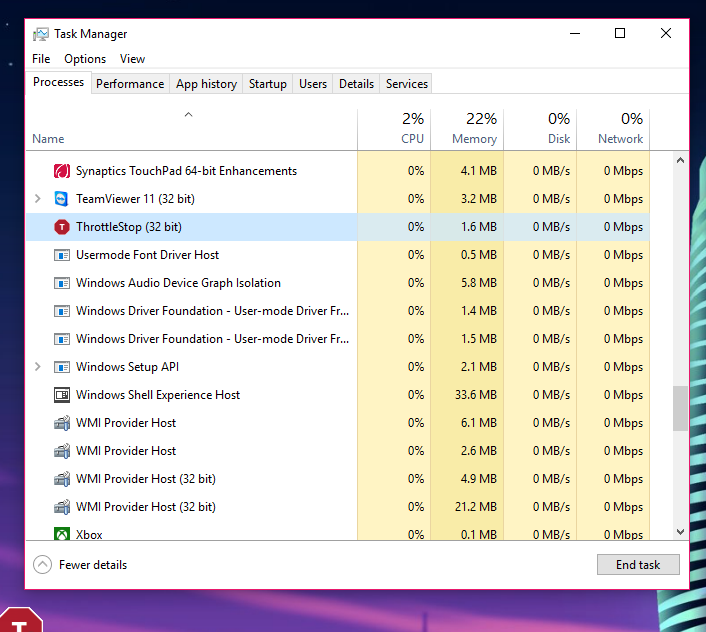This screenshot has height=632, width=706.
Task: Click the End task button
Action: coord(638,564)
